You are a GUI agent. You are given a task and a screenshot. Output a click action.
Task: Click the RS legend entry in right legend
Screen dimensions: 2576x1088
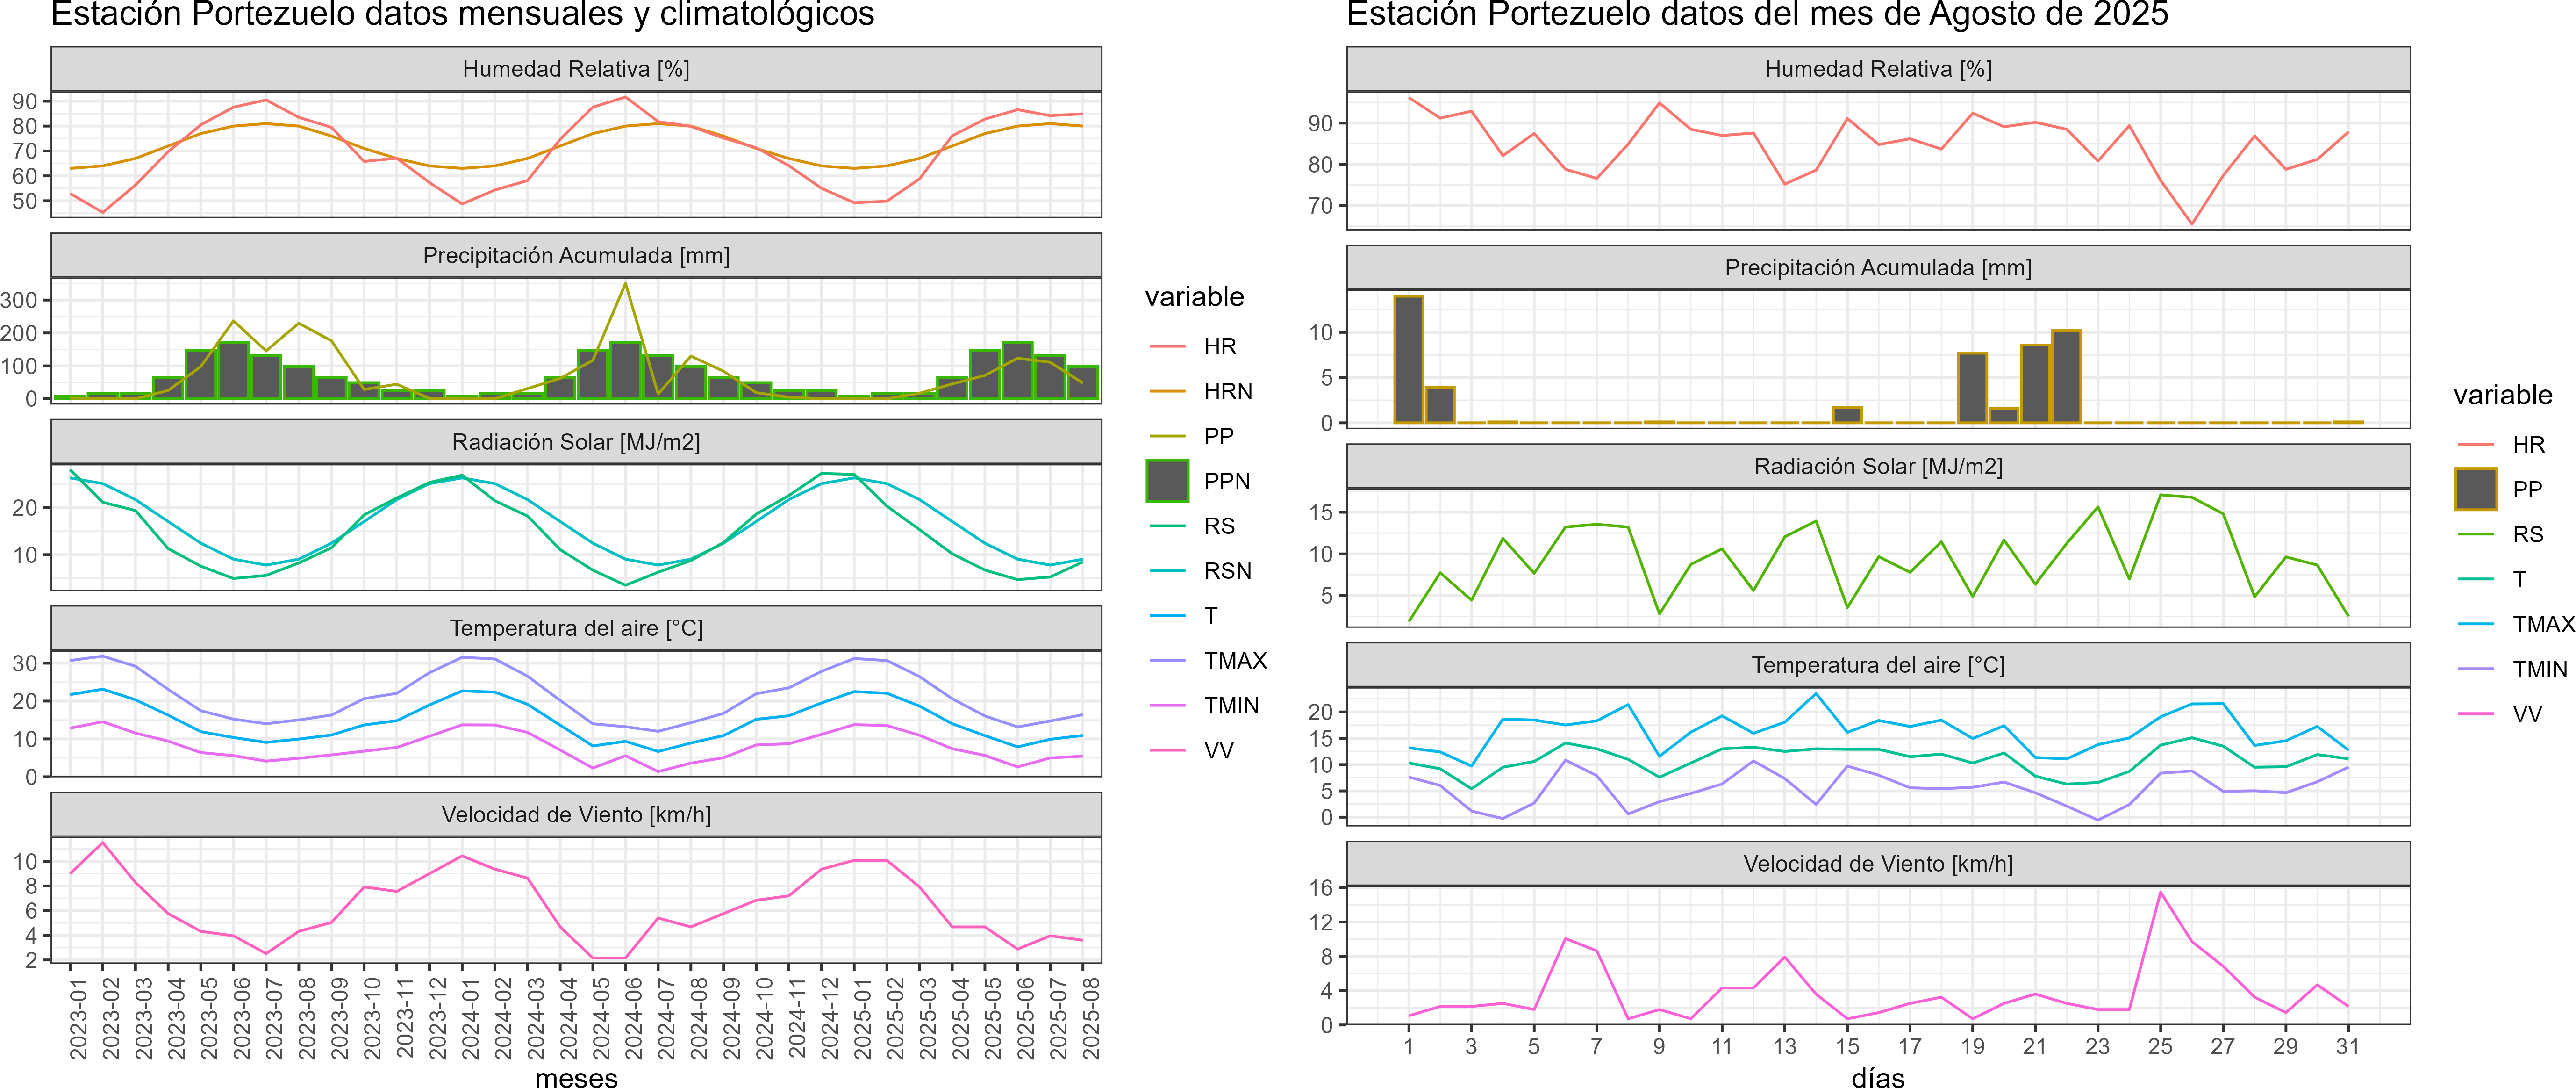pos(2527,535)
